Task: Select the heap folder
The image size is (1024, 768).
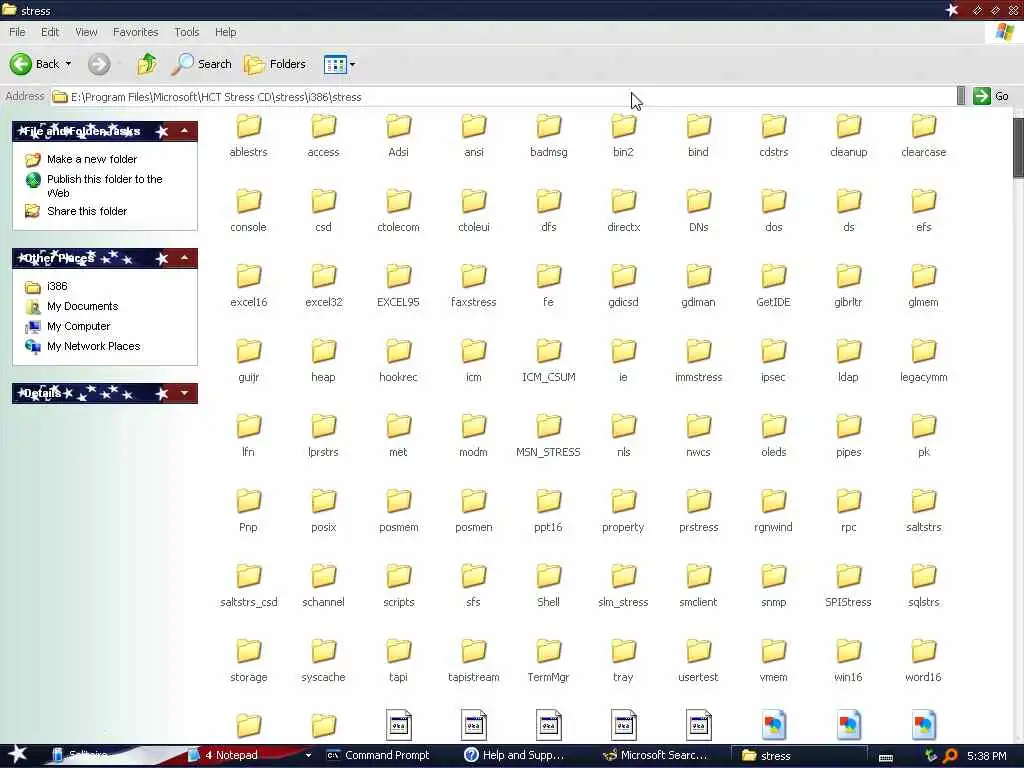Action: coord(323,361)
